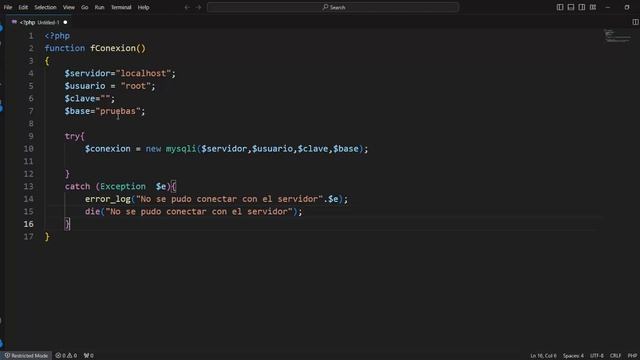Image resolution: width=640 pixels, height=360 pixels.
Task: Click the $clave variable on line 6
Action: point(80,99)
